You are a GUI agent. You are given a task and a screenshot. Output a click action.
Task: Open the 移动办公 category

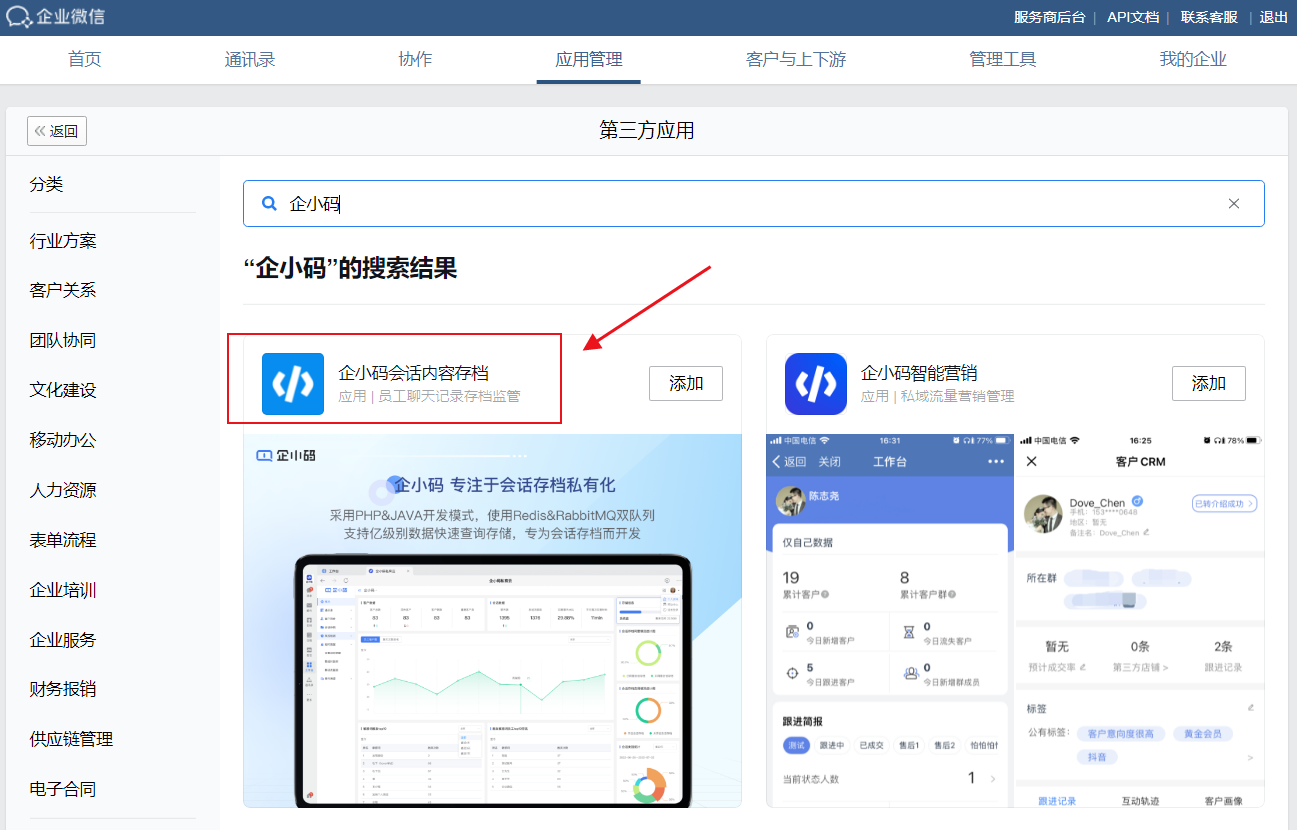(63, 440)
